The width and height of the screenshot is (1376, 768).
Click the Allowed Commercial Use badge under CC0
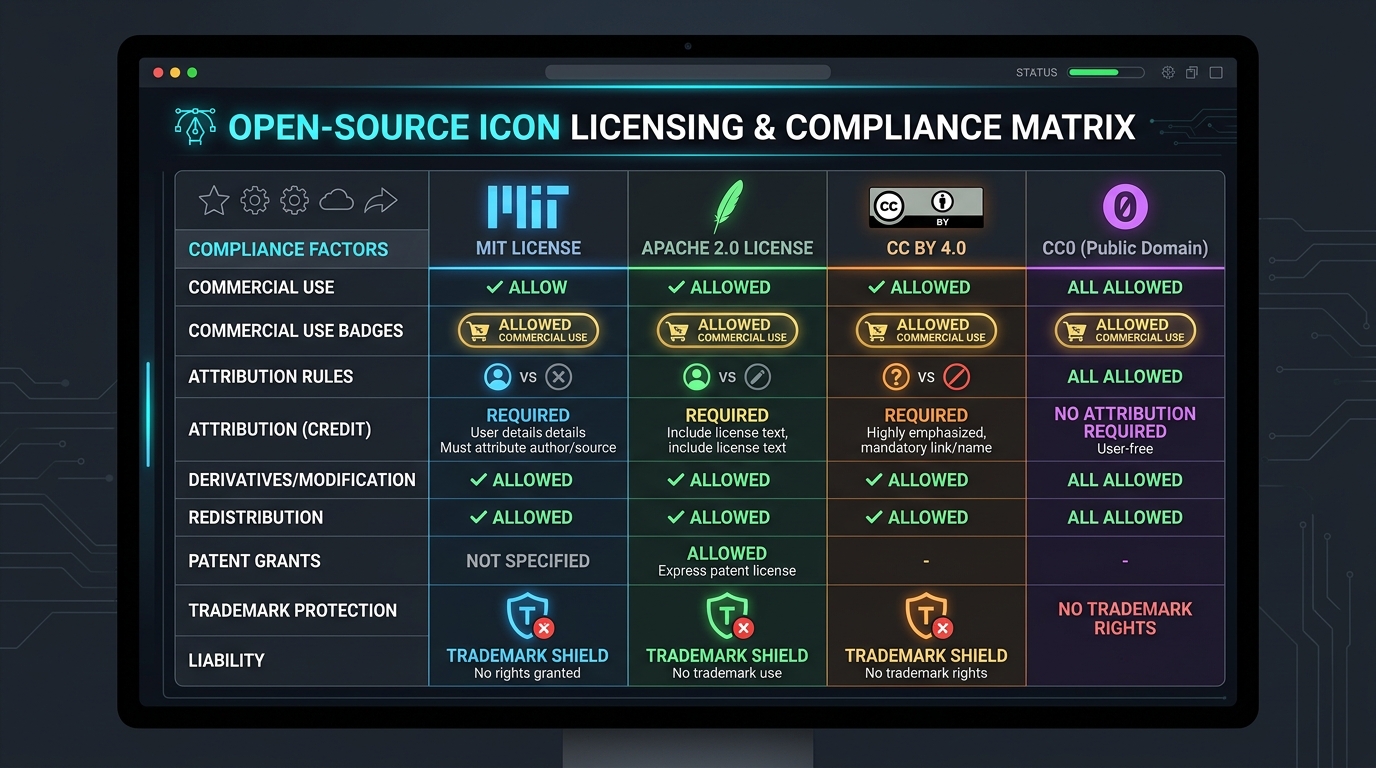[1125, 330]
